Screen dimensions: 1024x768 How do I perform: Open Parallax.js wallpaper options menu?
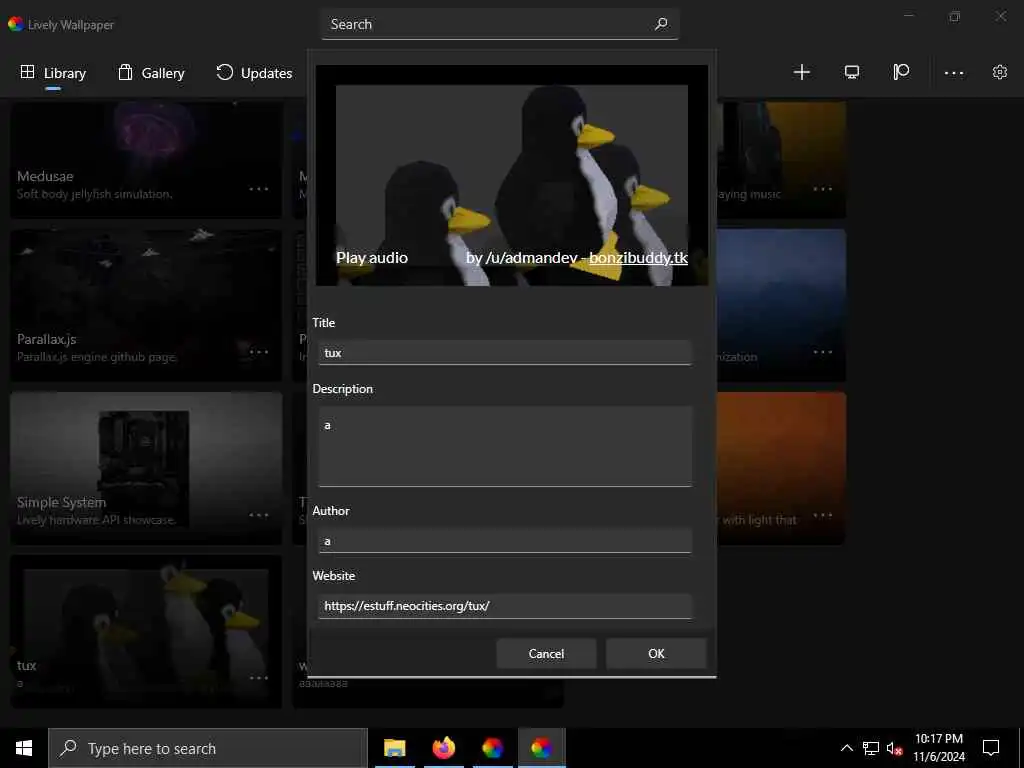point(259,352)
